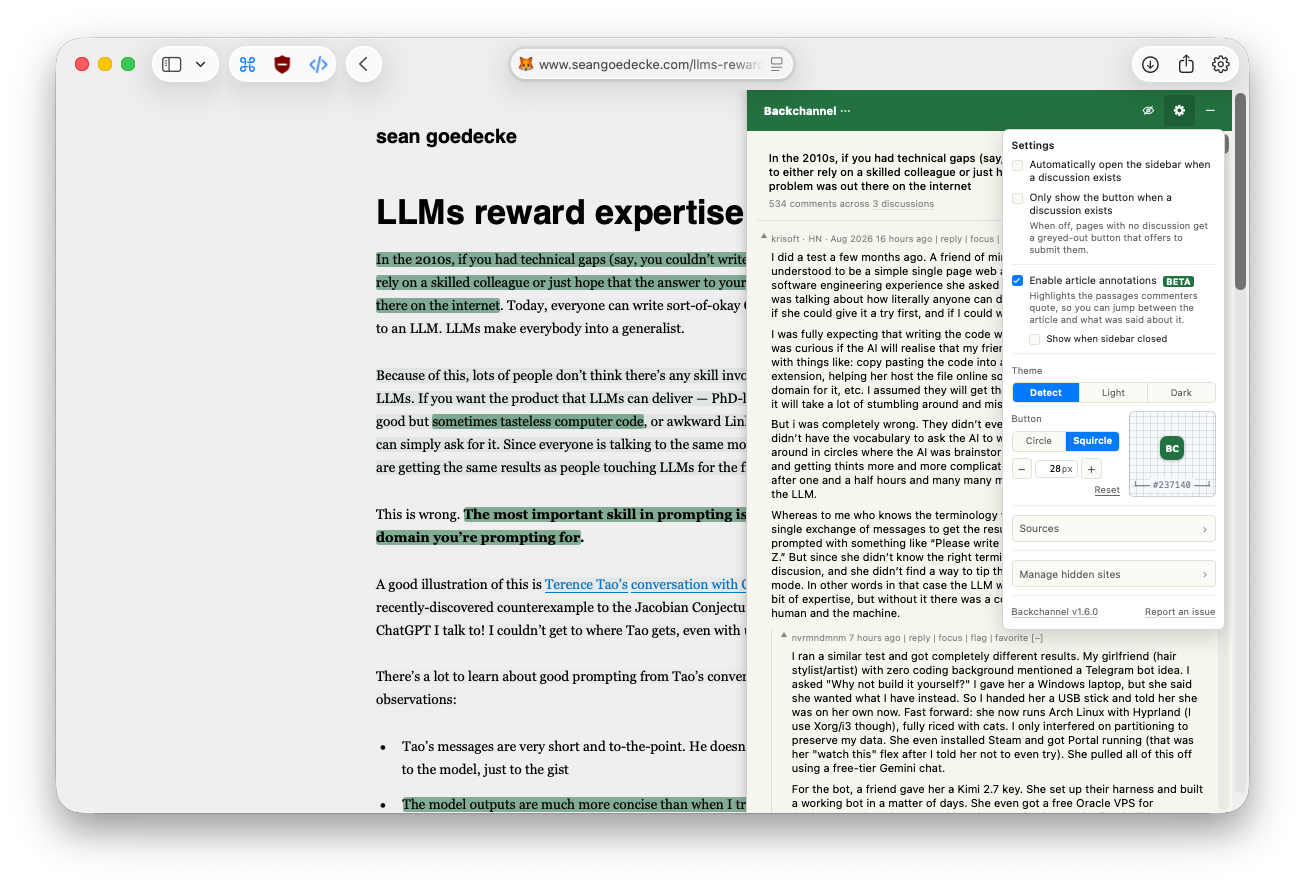1305x887 pixels.
Task: Click the highlighted 'In the 2010s' opening passage
Action: 561,282
